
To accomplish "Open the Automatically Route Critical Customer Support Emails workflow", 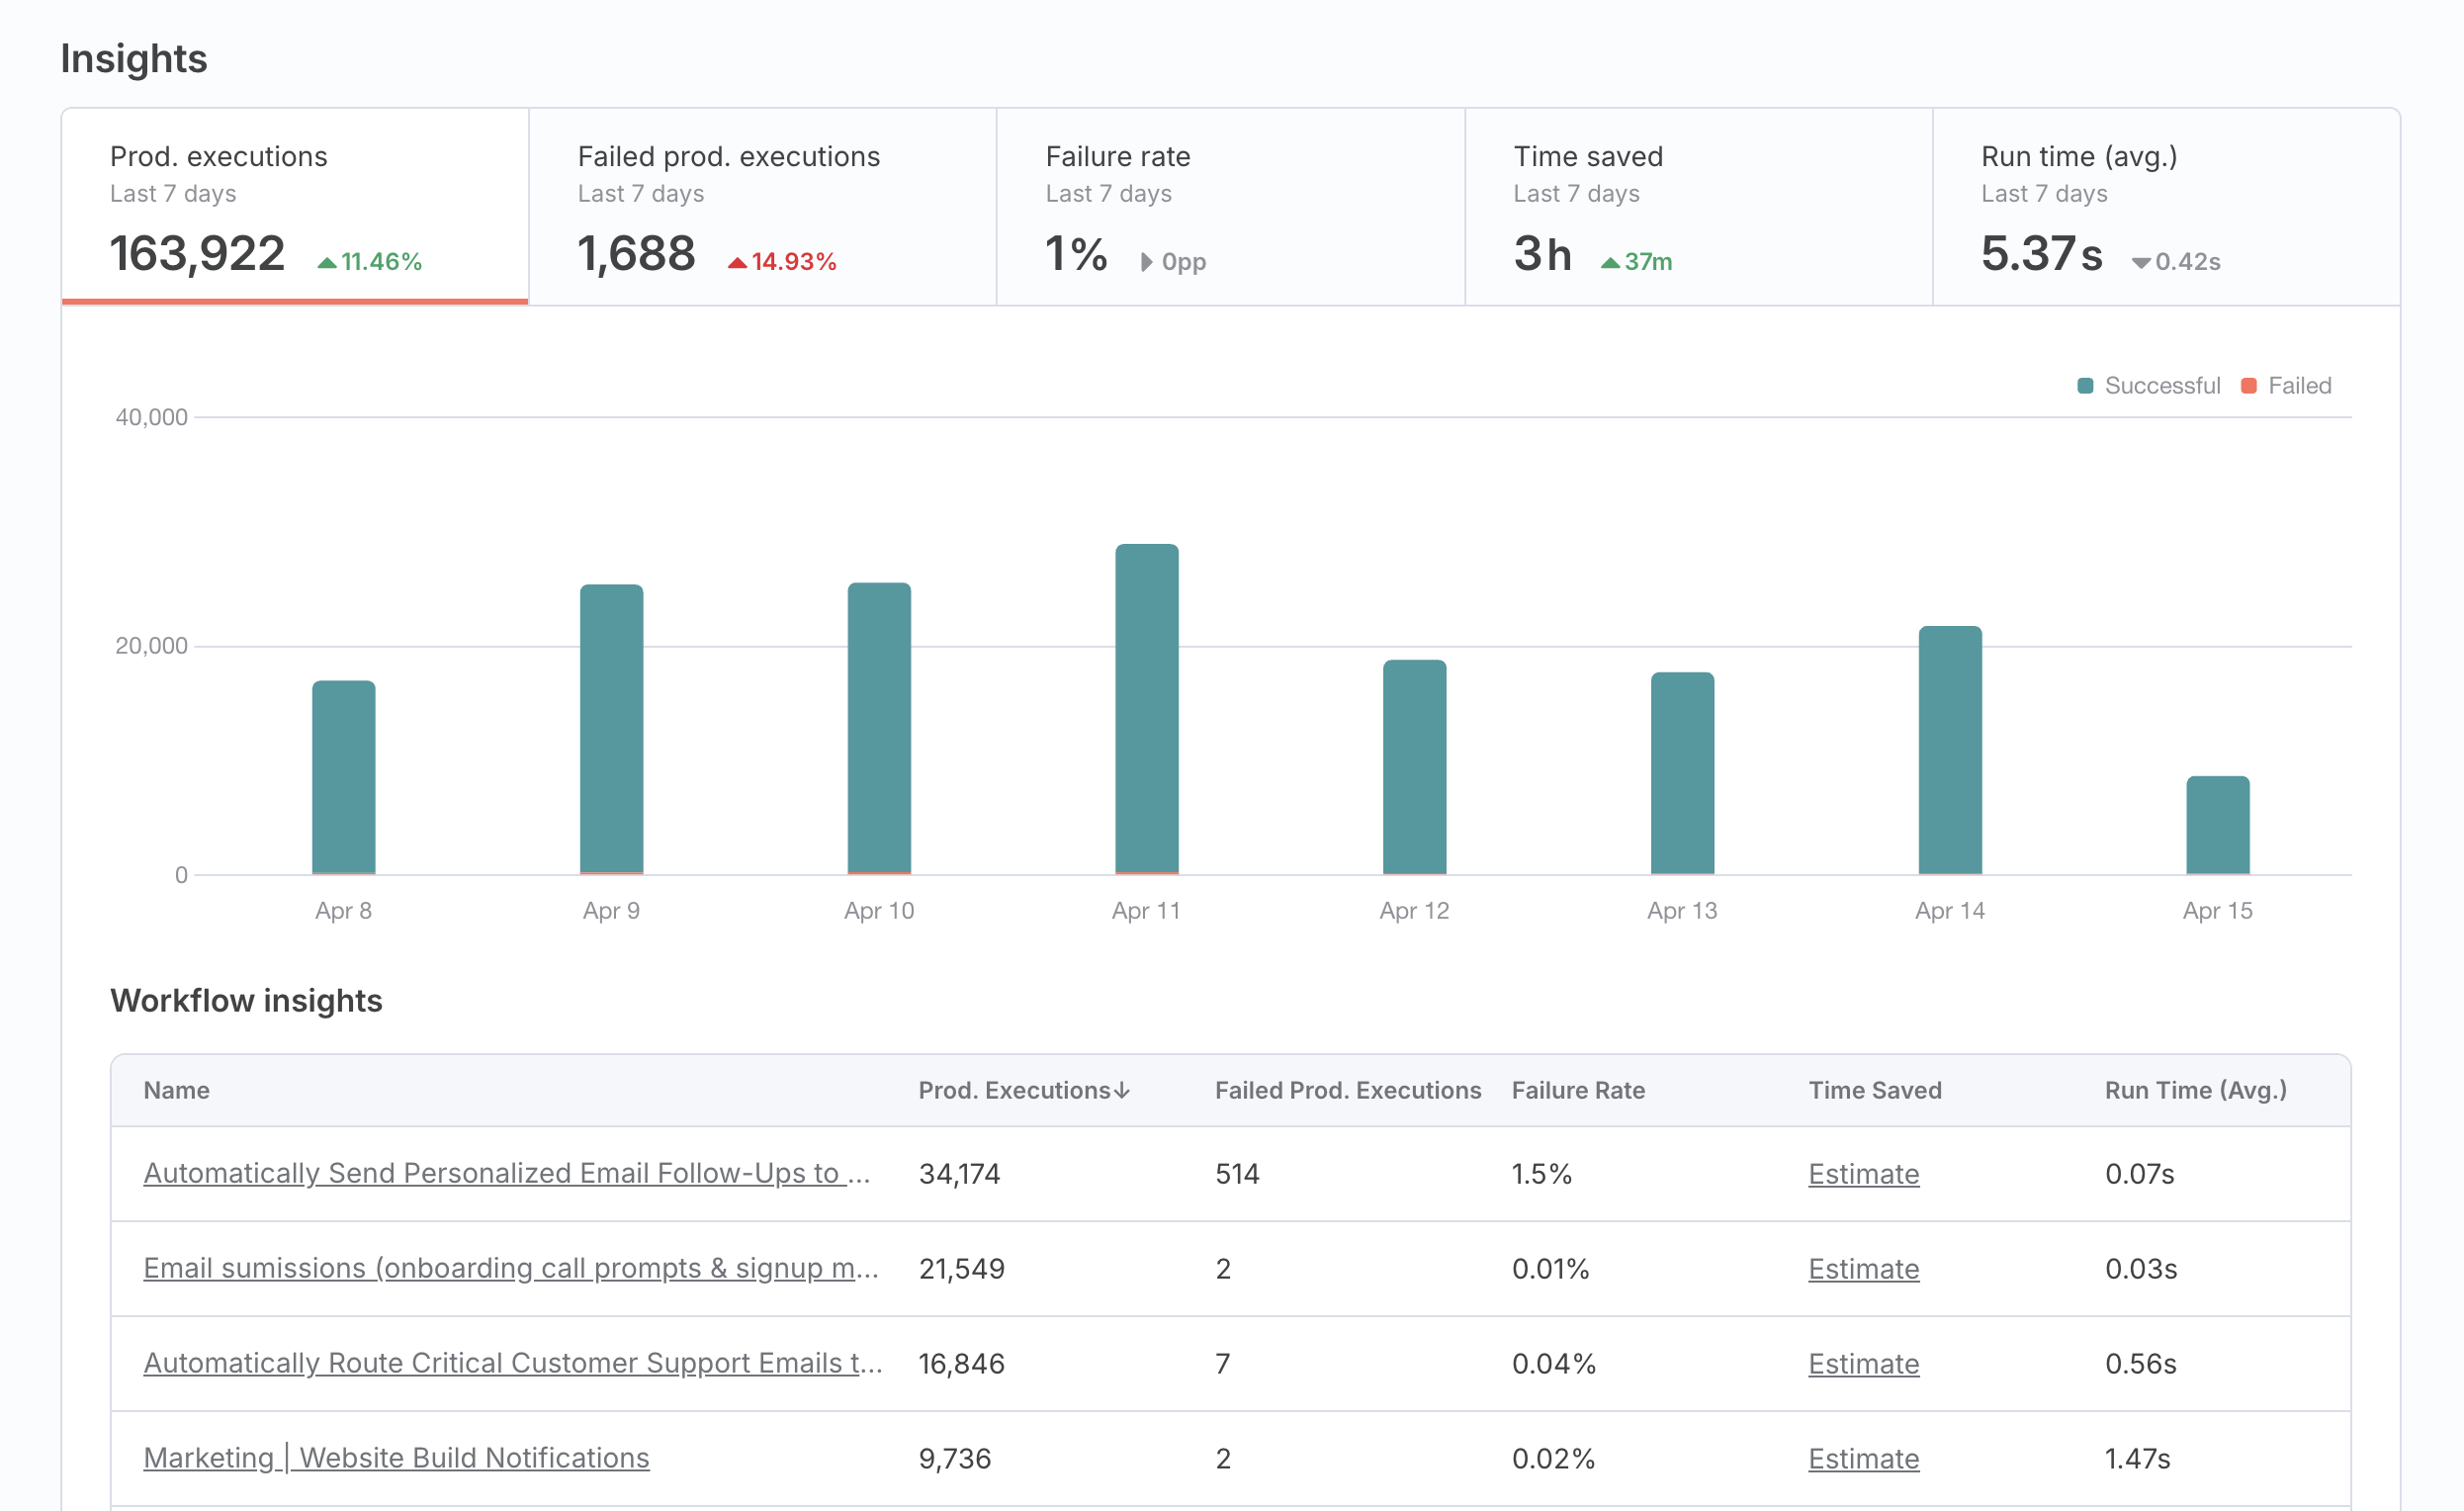I will pyautogui.click(x=513, y=1363).
